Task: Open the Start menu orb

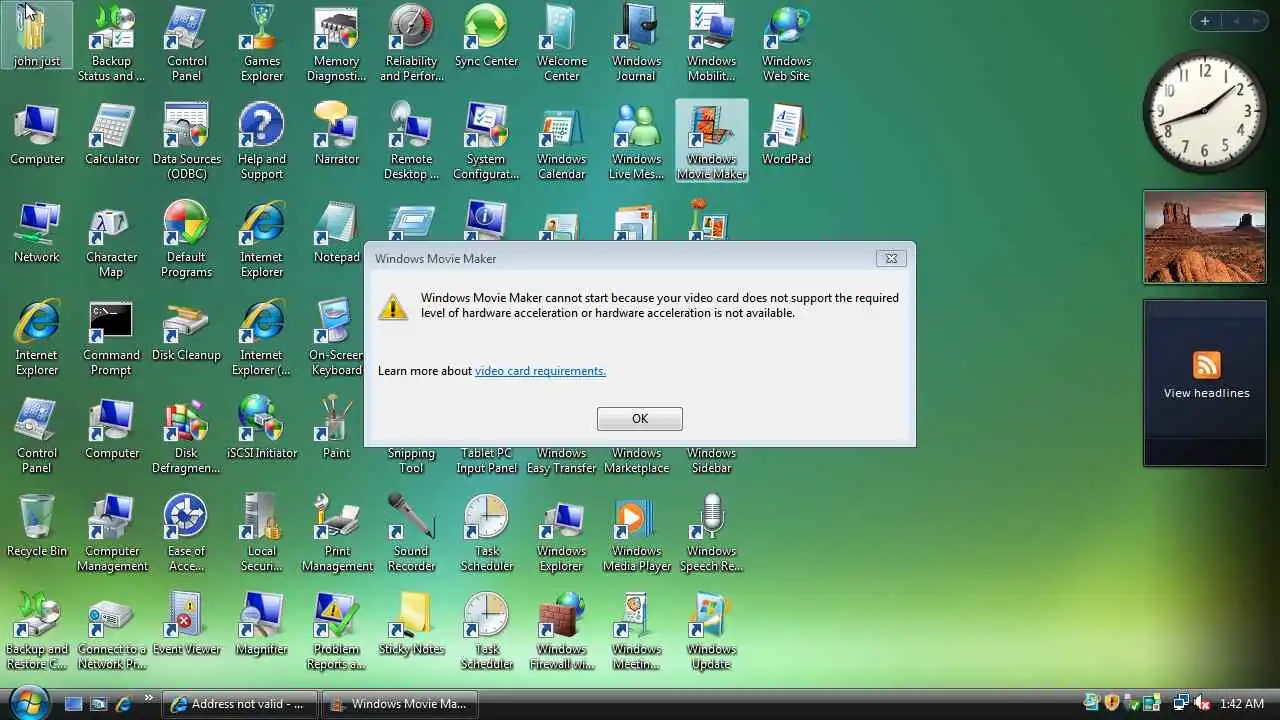Action: click(x=27, y=702)
